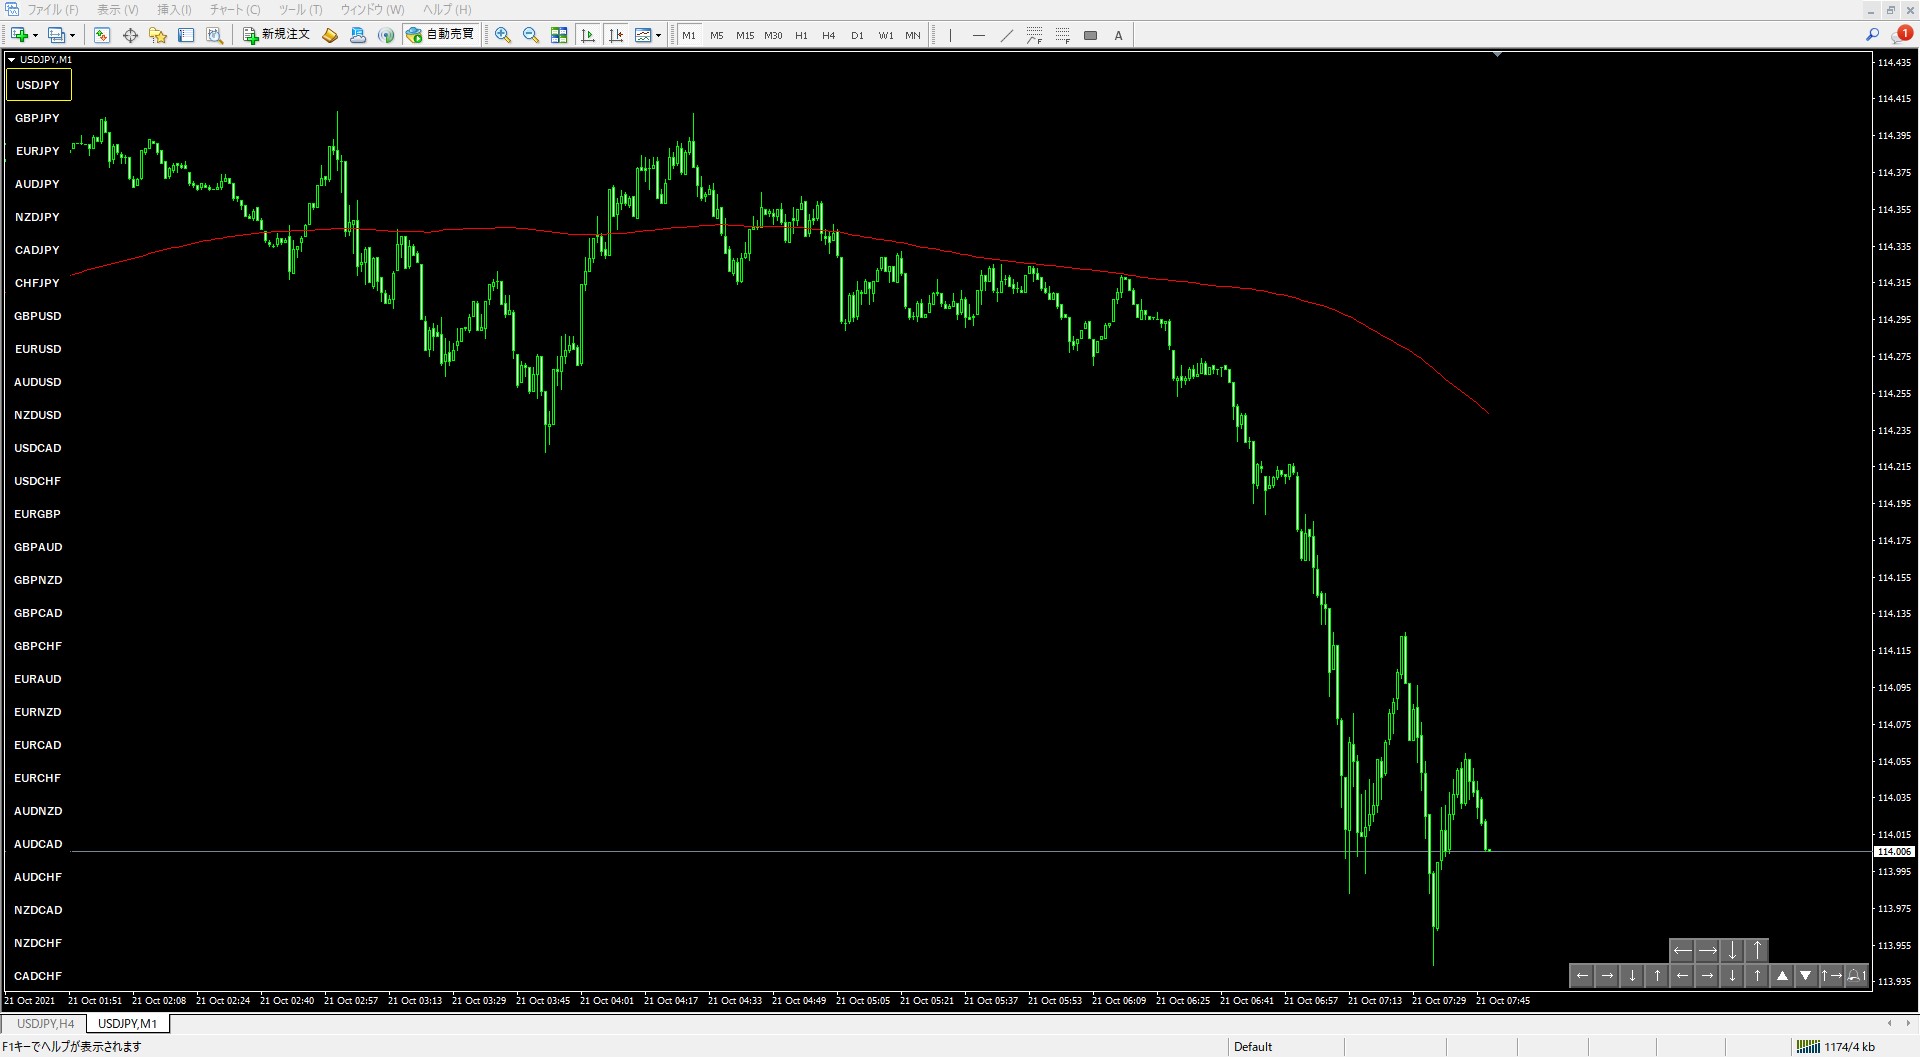
Task: Toggle 自動売買 auto trading
Action: (440, 35)
